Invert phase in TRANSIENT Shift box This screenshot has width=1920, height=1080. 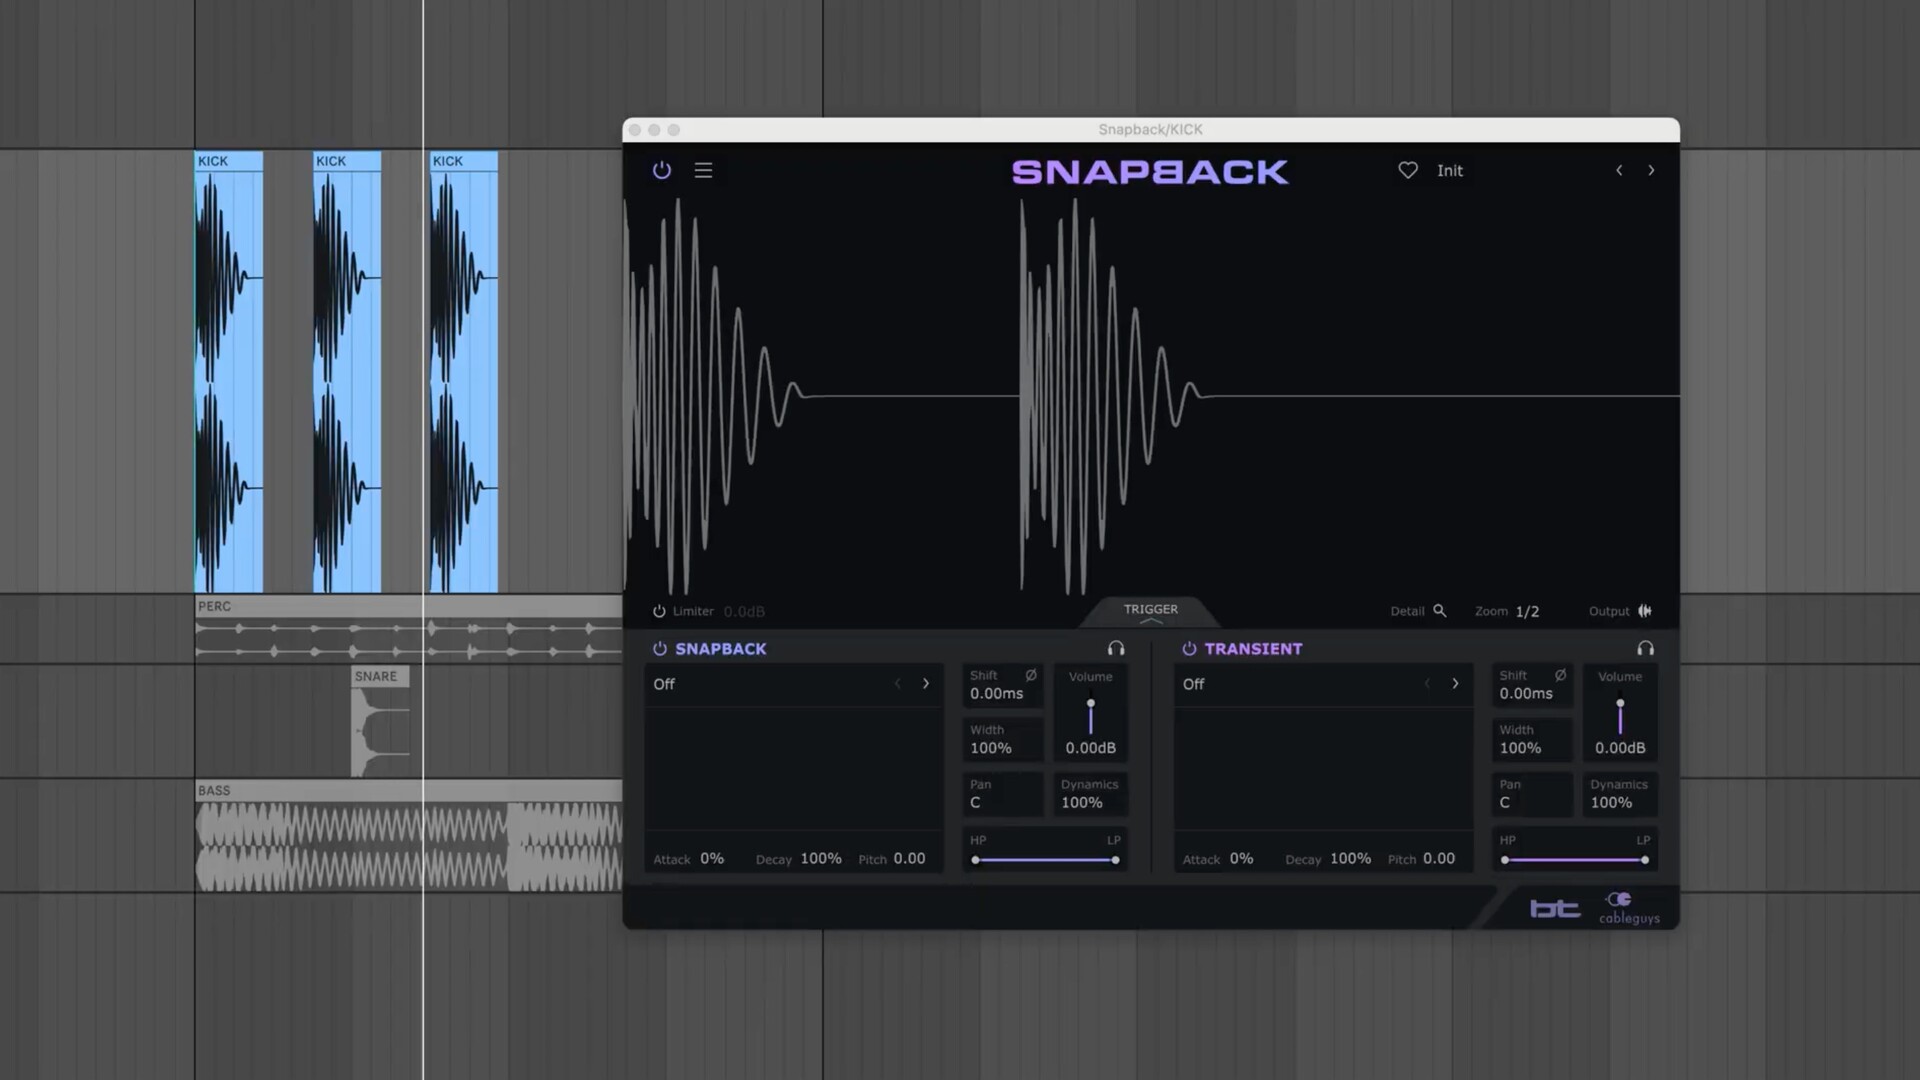[1560, 675]
